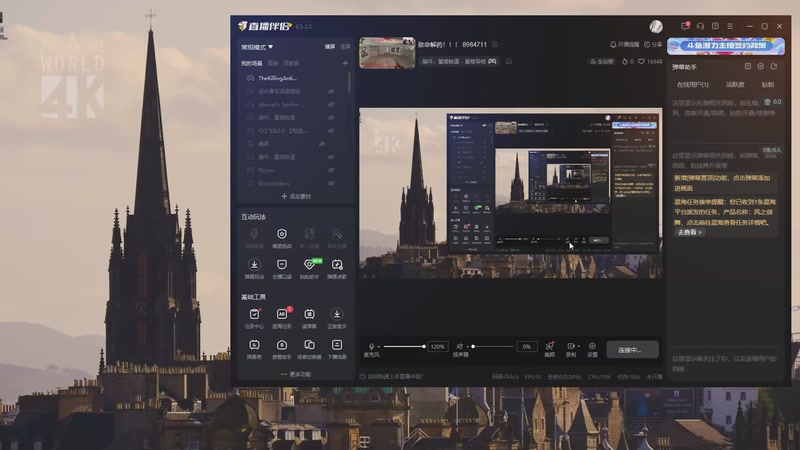Click the microphone icon in bottom bar
The width and height of the screenshot is (800, 450).
pos(371,346)
